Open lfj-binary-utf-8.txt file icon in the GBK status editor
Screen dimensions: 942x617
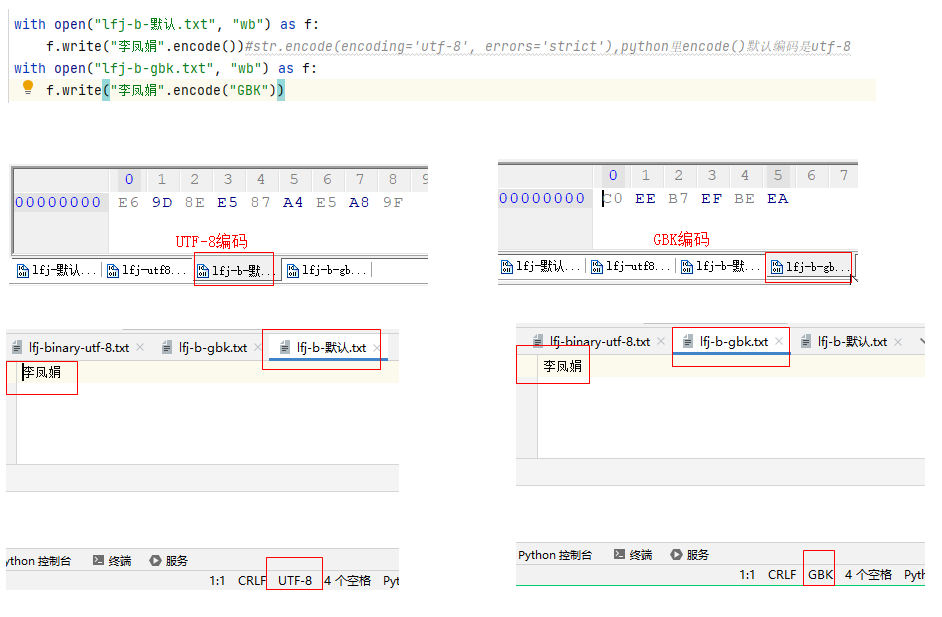point(539,342)
